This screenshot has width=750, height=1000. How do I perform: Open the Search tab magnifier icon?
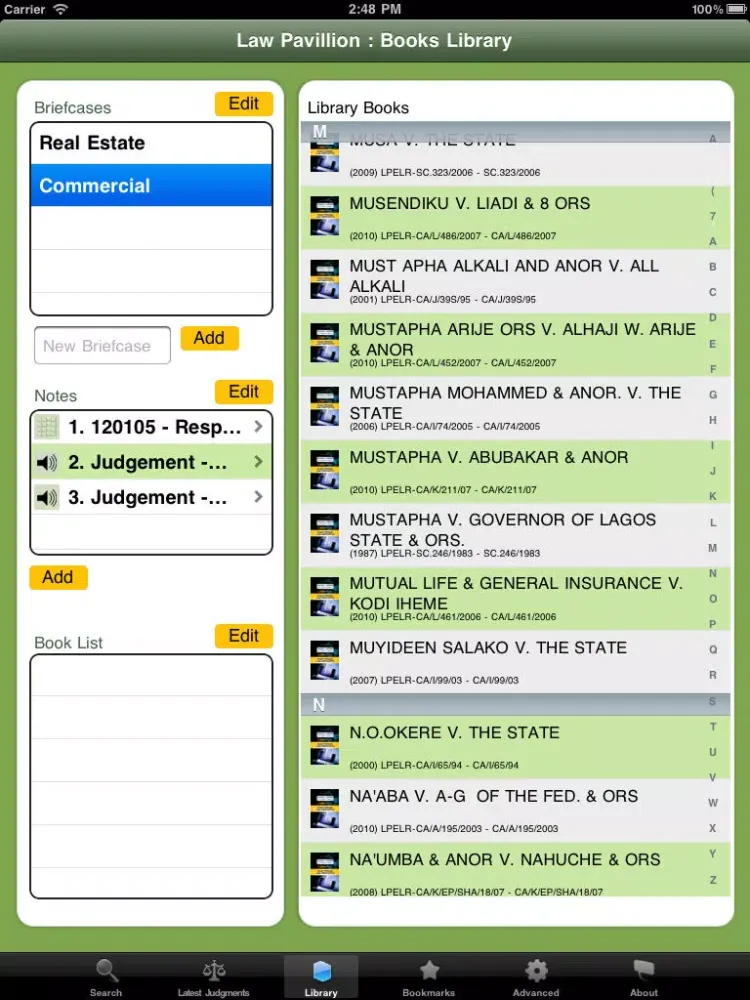(x=107, y=971)
